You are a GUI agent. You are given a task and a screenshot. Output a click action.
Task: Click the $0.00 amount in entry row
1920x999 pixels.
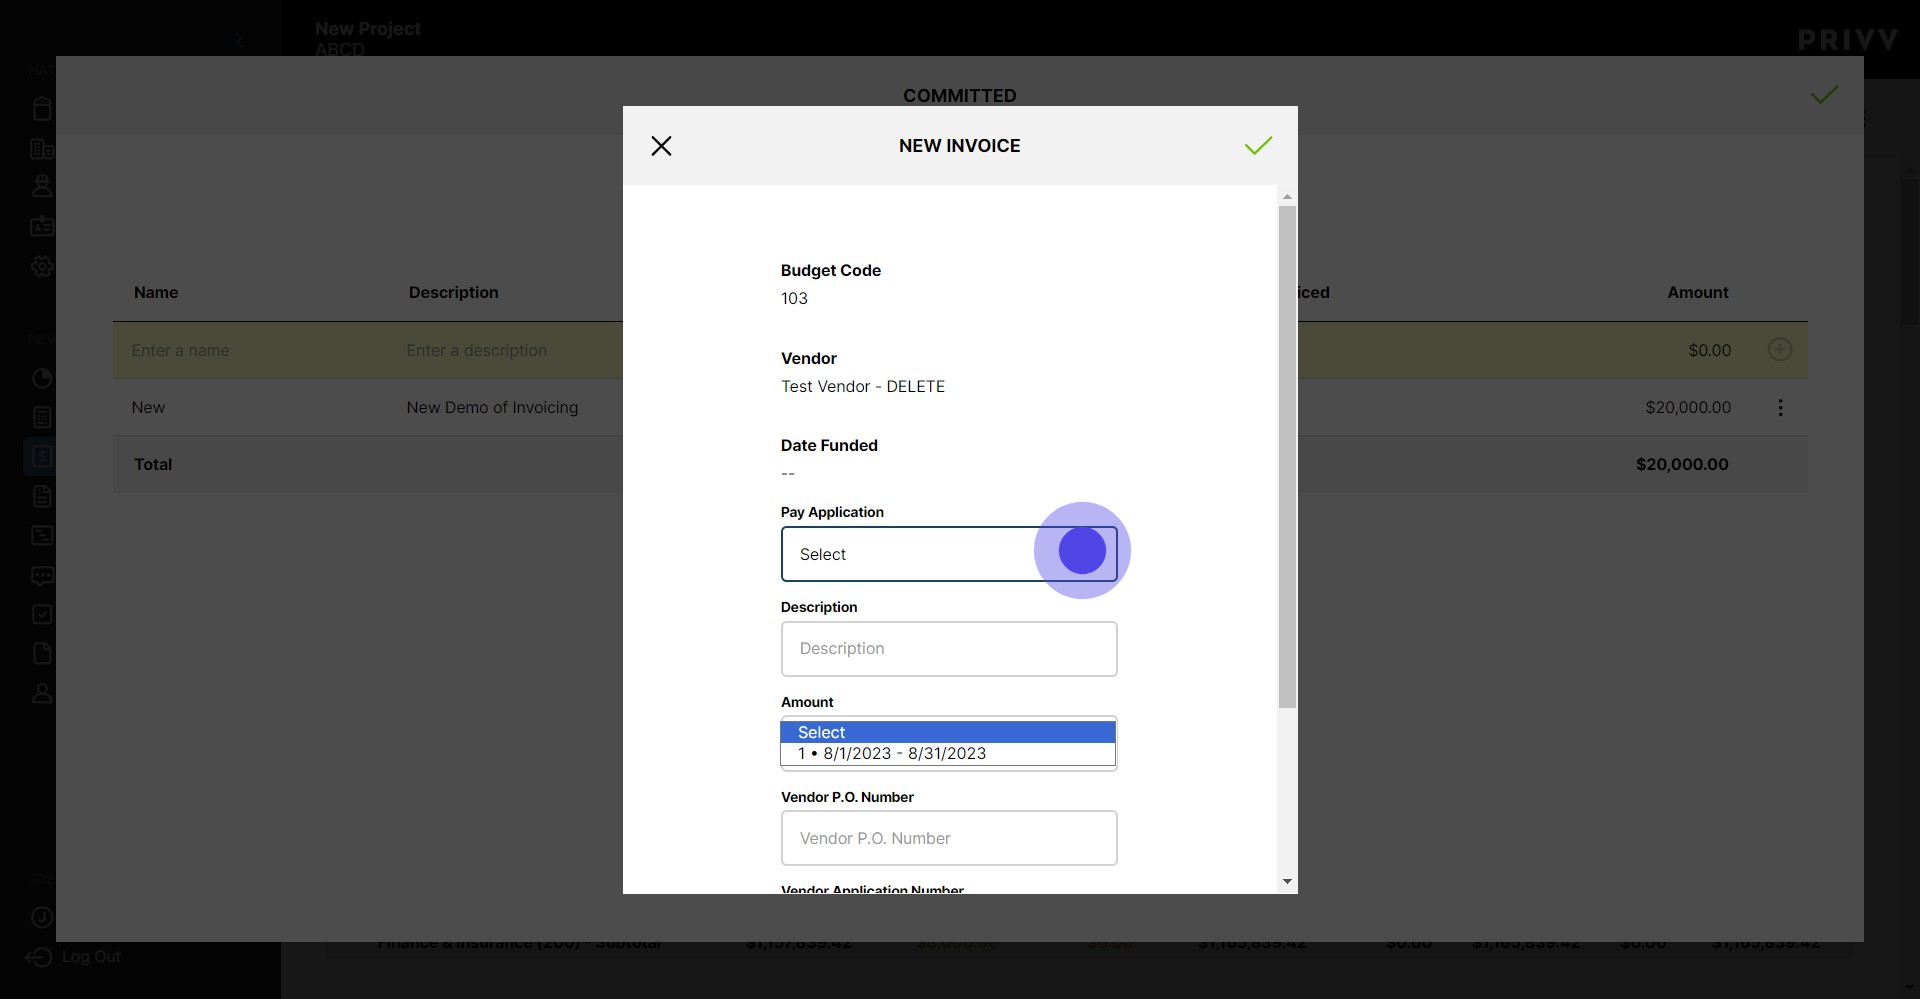pos(1710,351)
